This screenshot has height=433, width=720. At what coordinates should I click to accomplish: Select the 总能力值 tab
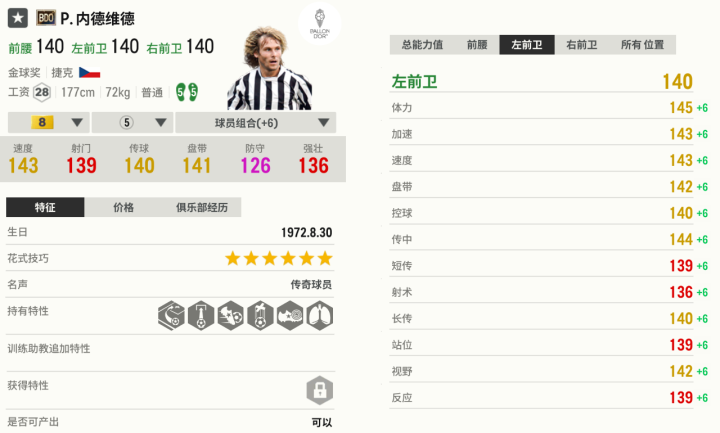(x=423, y=45)
